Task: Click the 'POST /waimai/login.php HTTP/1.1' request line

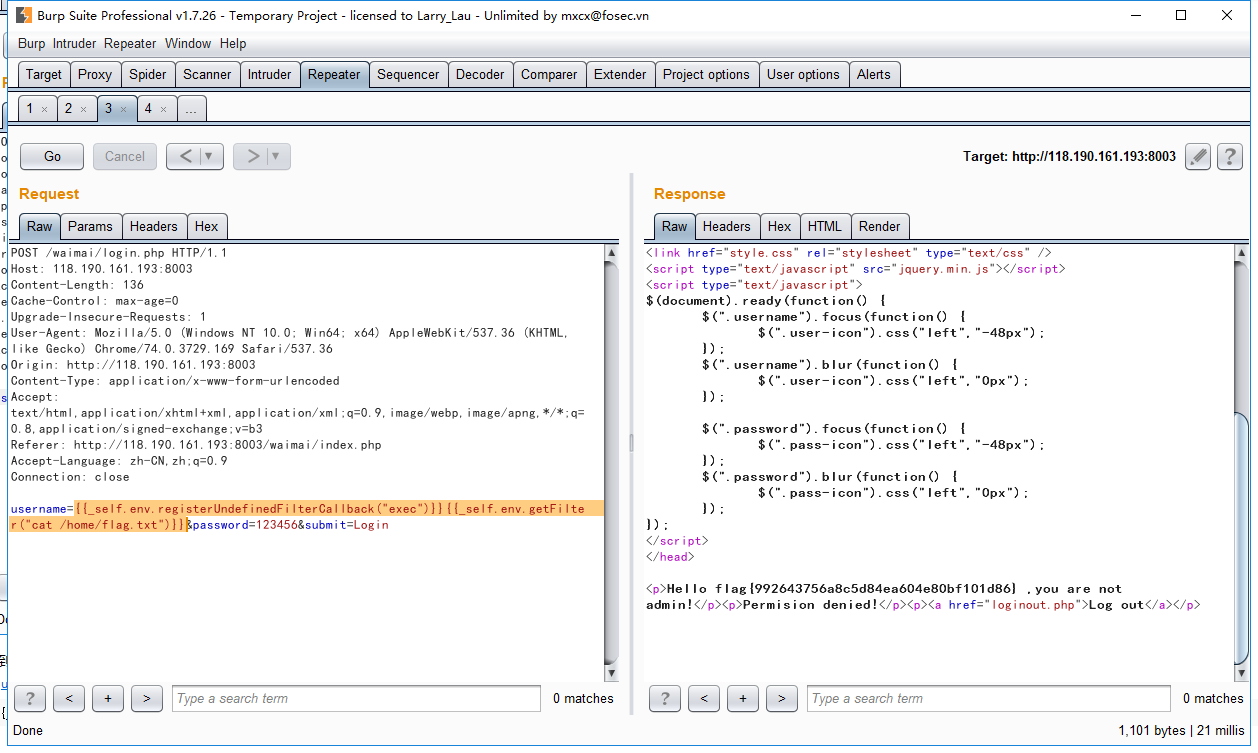Action: (119, 253)
